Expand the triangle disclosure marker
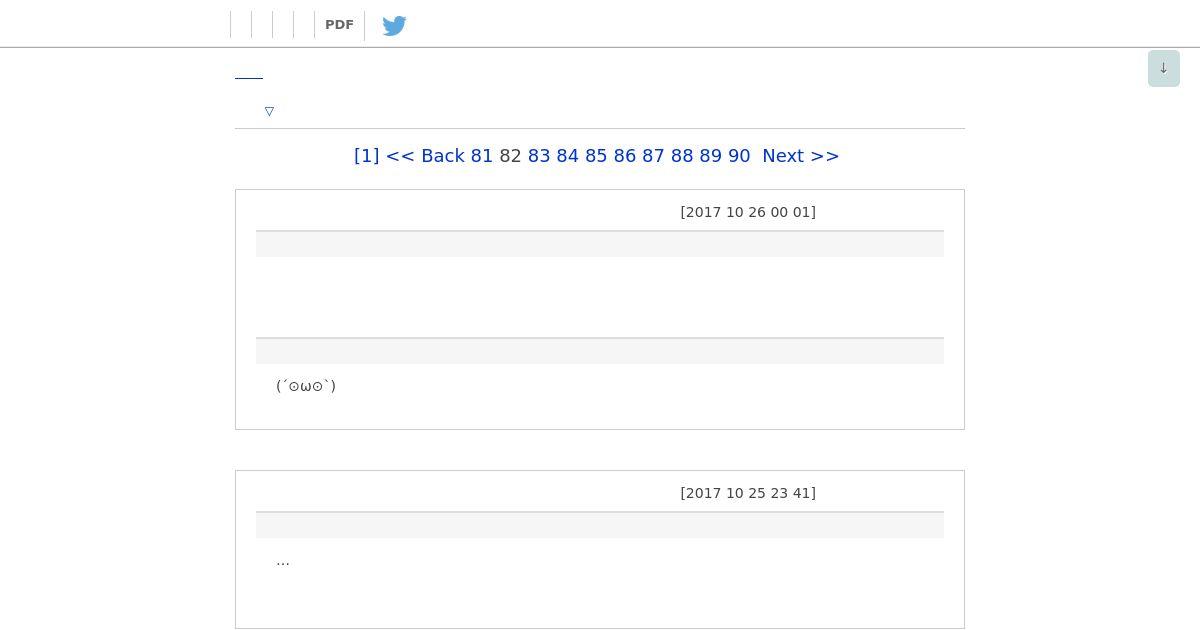This screenshot has height=630, width=1200. [269, 111]
